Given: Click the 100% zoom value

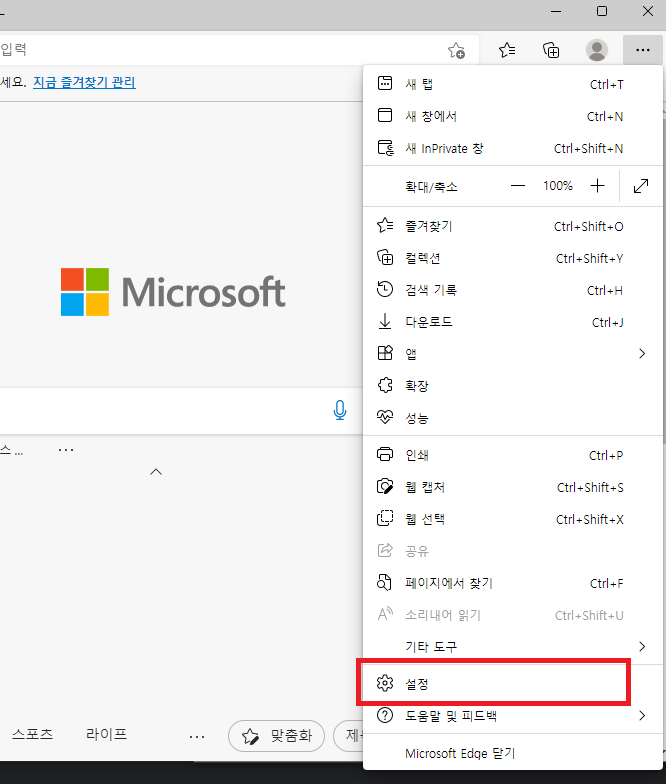Looking at the screenshot, I should [558, 186].
